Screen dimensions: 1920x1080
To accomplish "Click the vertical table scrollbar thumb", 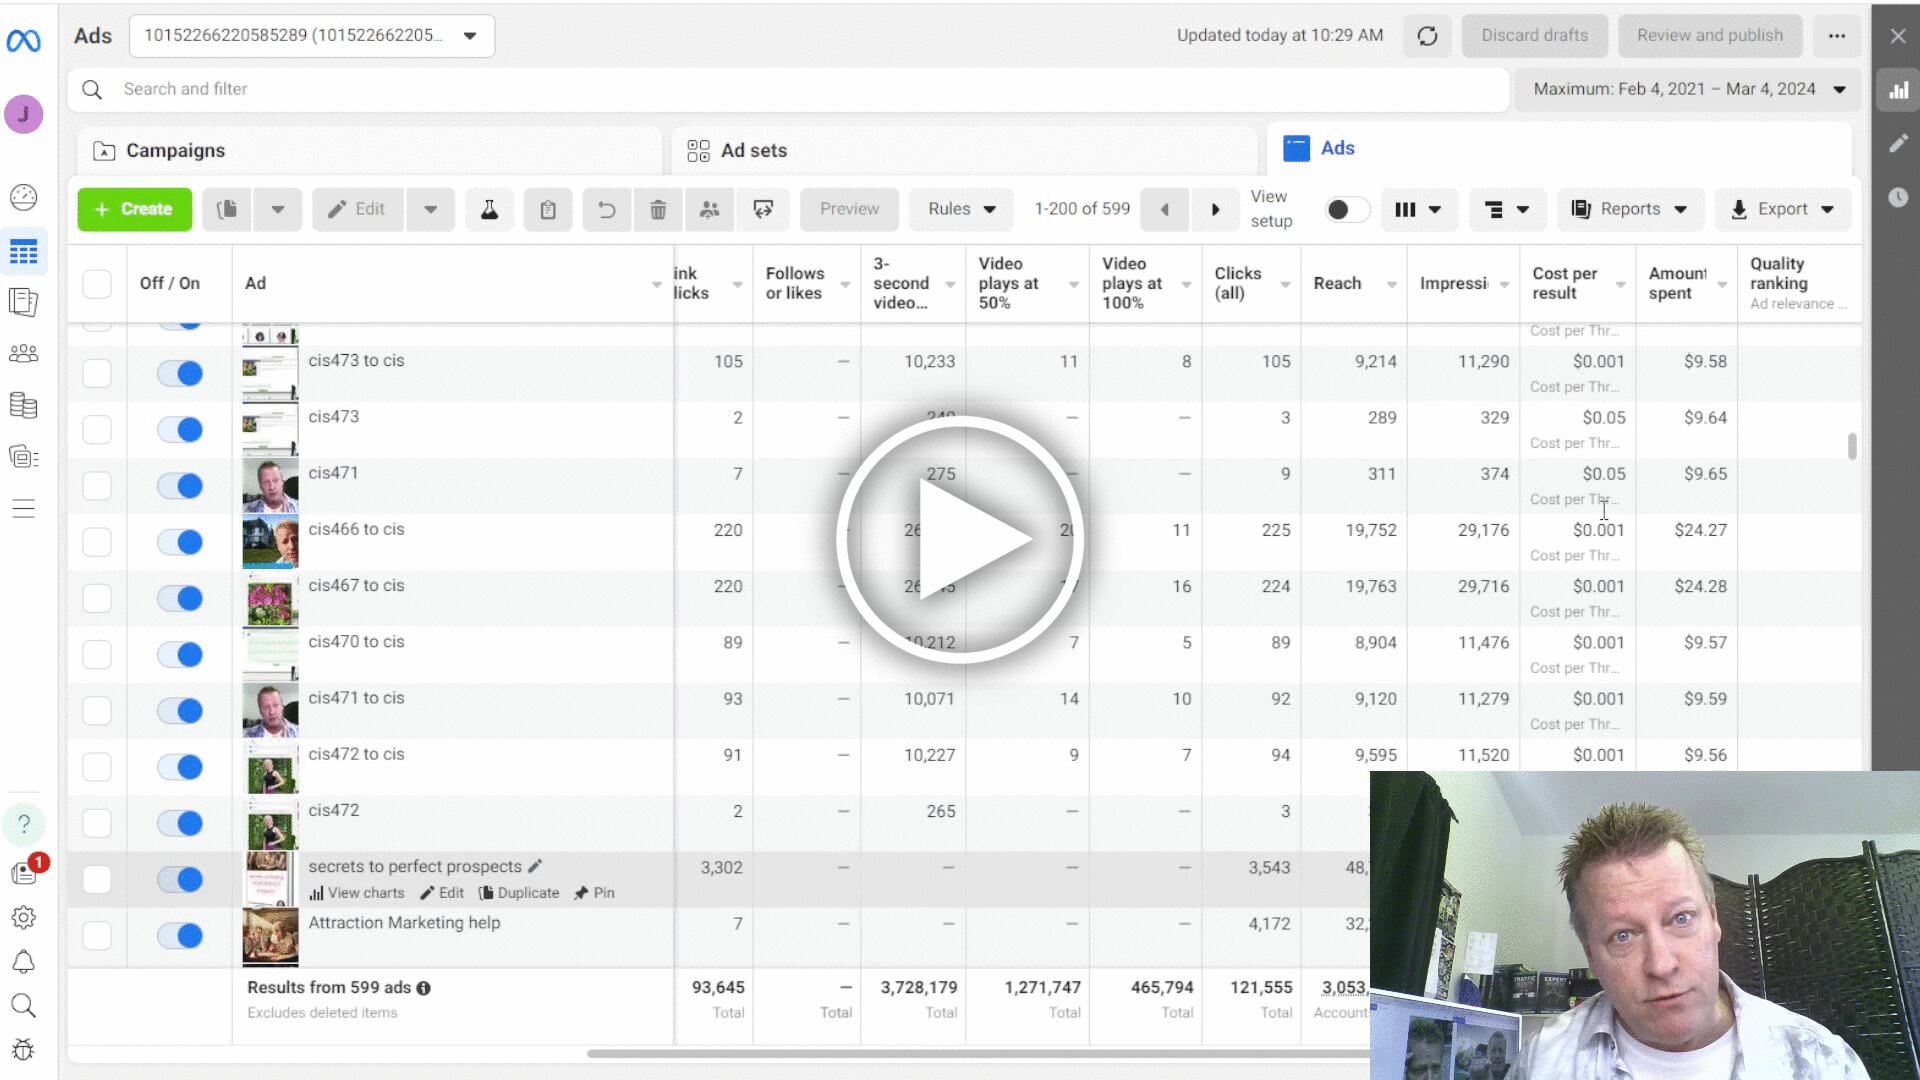I will (x=1852, y=446).
